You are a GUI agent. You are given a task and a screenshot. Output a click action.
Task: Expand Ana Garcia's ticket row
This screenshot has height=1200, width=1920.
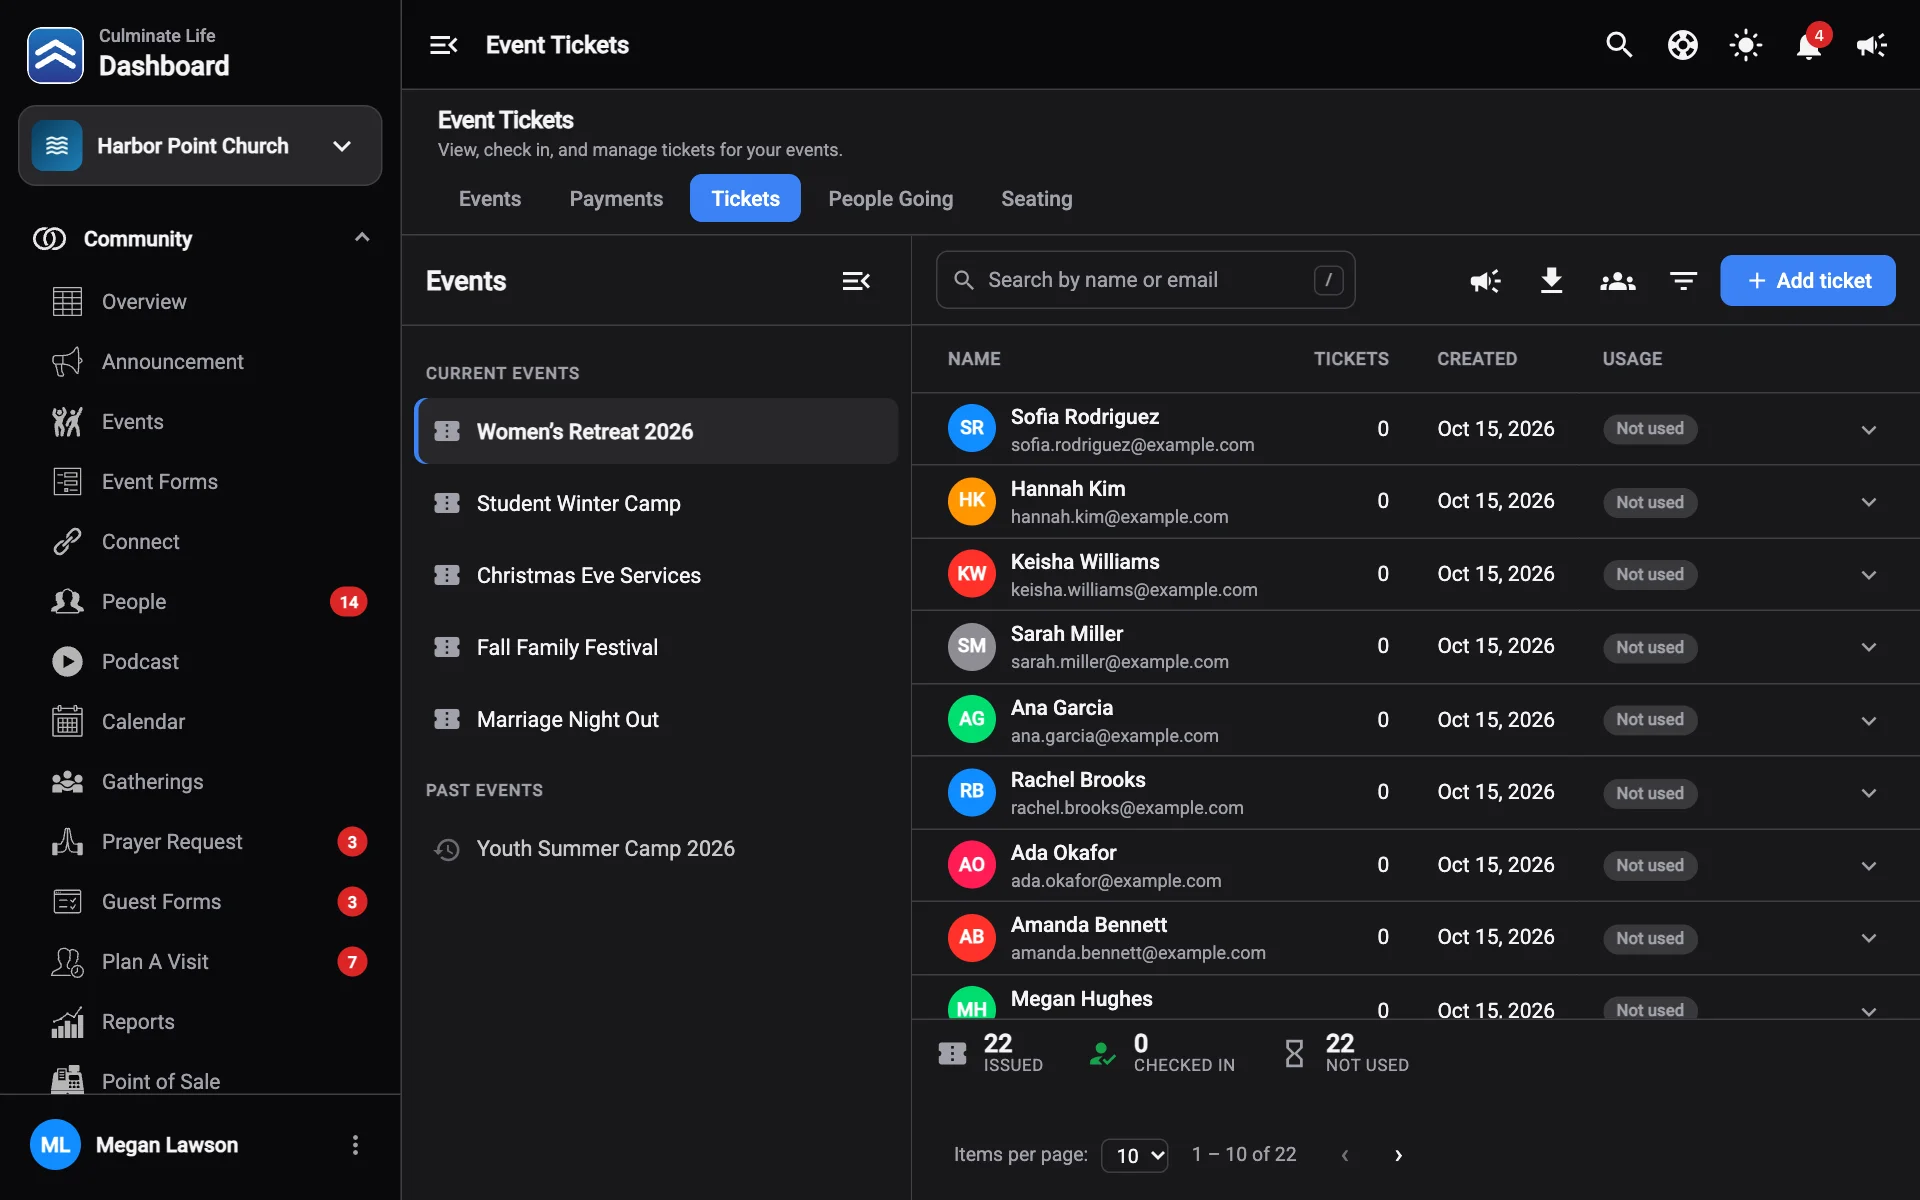coord(1868,720)
